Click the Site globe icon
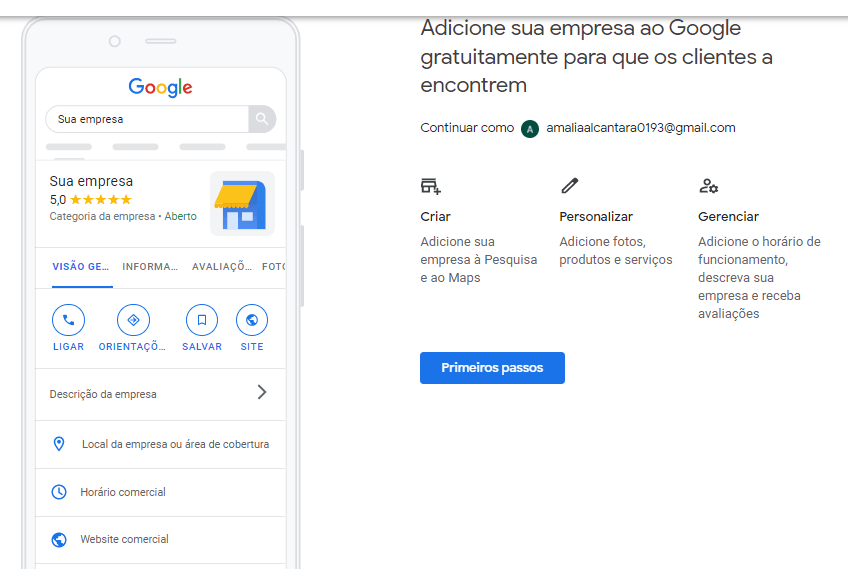The height and width of the screenshot is (581, 848). (252, 321)
